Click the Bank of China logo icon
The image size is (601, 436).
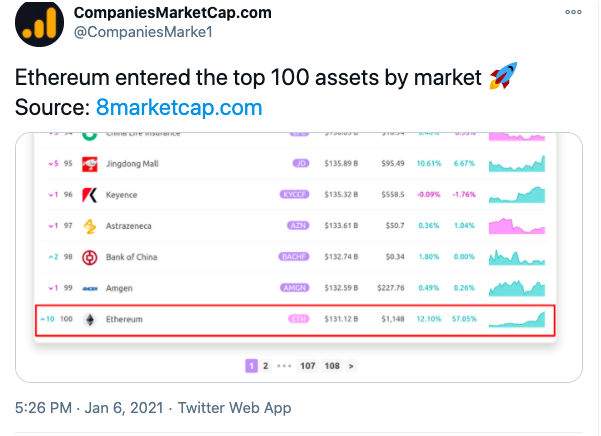point(89,257)
